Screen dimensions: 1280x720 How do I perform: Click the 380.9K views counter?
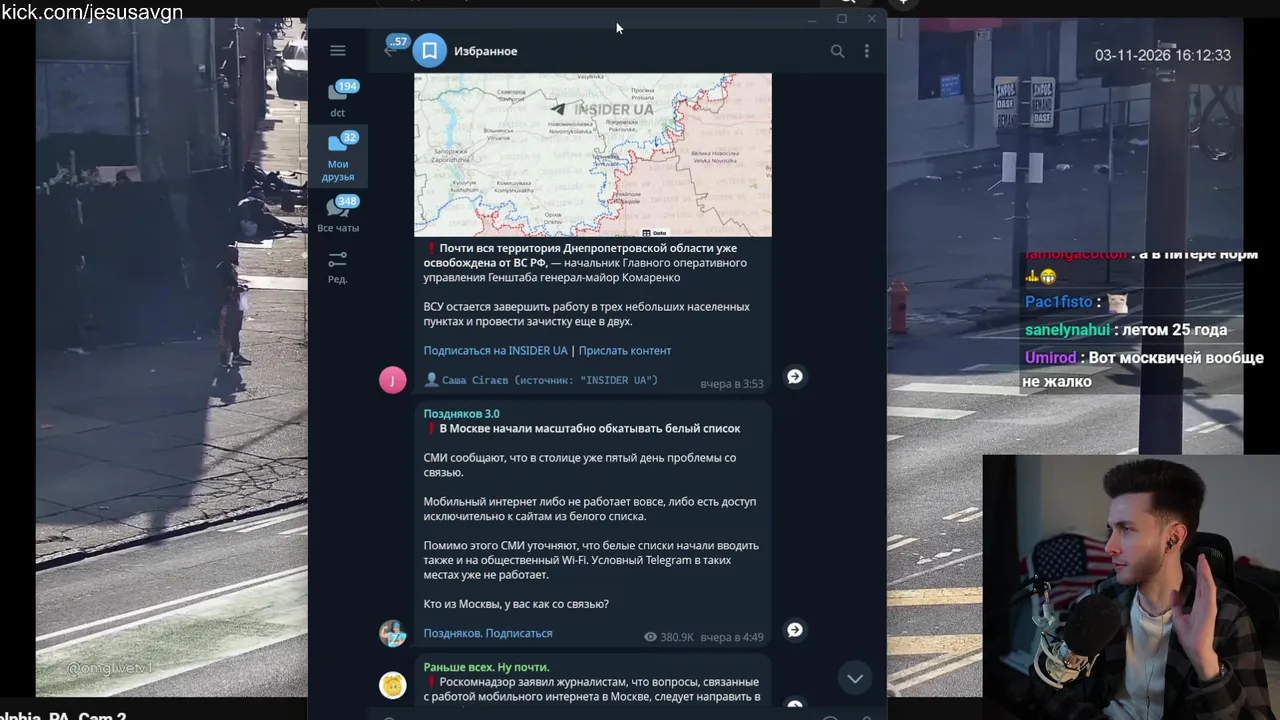coord(669,637)
